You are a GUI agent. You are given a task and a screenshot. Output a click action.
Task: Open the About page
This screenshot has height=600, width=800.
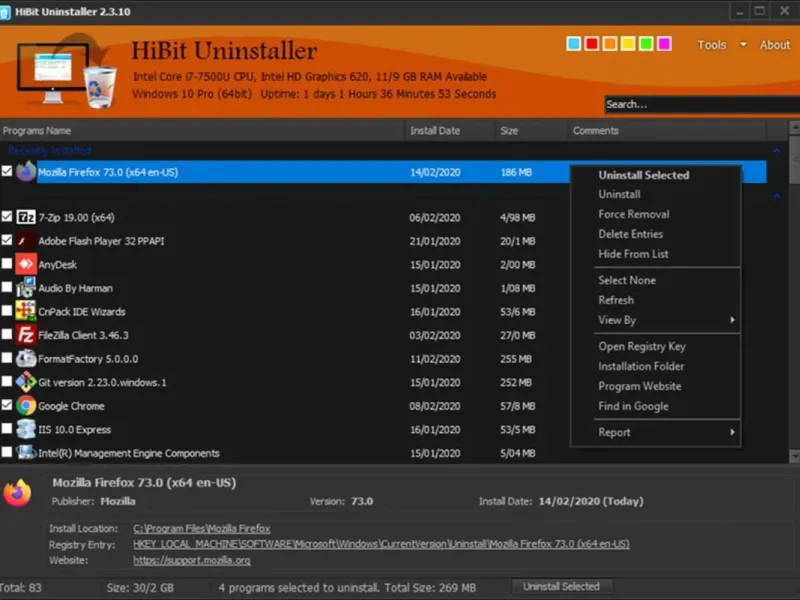coord(775,45)
